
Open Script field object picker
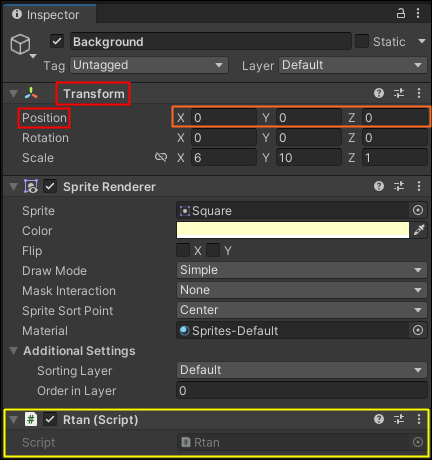(418, 442)
